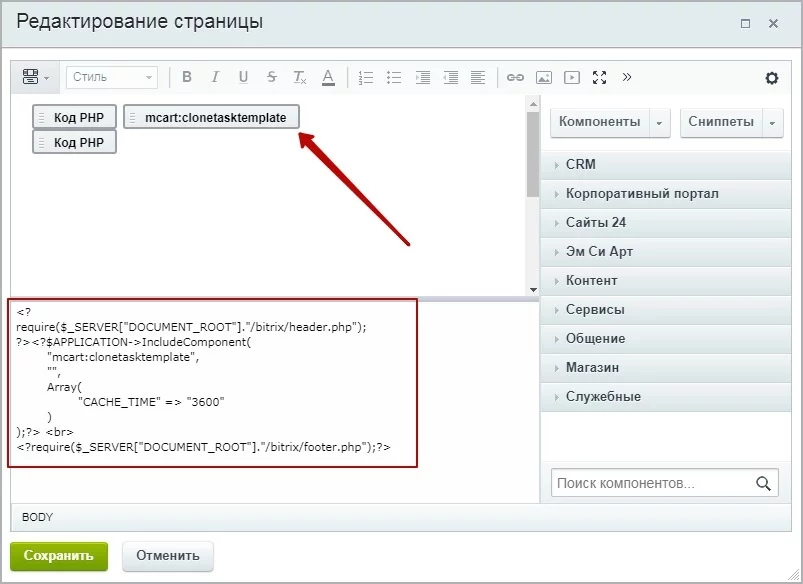Viewport: 803px width, 584px height.
Task: Select the Компоненты tab
Action: tap(599, 122)
